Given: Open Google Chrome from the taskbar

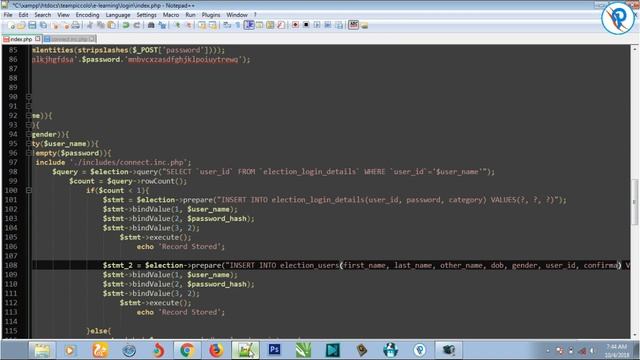Looking at the screenshot, I should [187, 350].
